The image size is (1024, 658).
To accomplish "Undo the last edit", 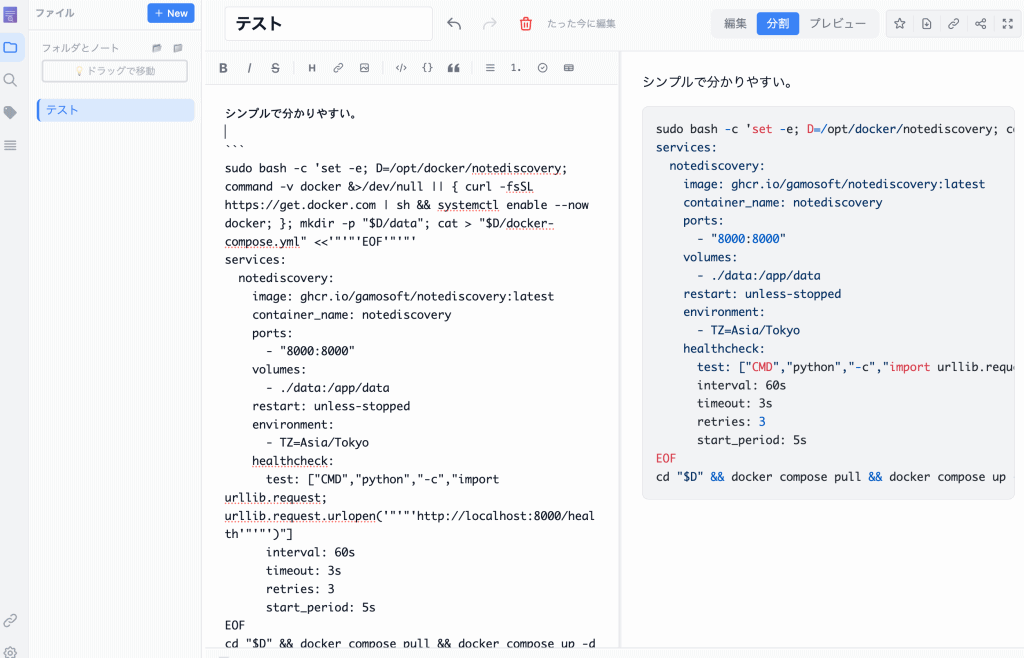I will [454, 24].
